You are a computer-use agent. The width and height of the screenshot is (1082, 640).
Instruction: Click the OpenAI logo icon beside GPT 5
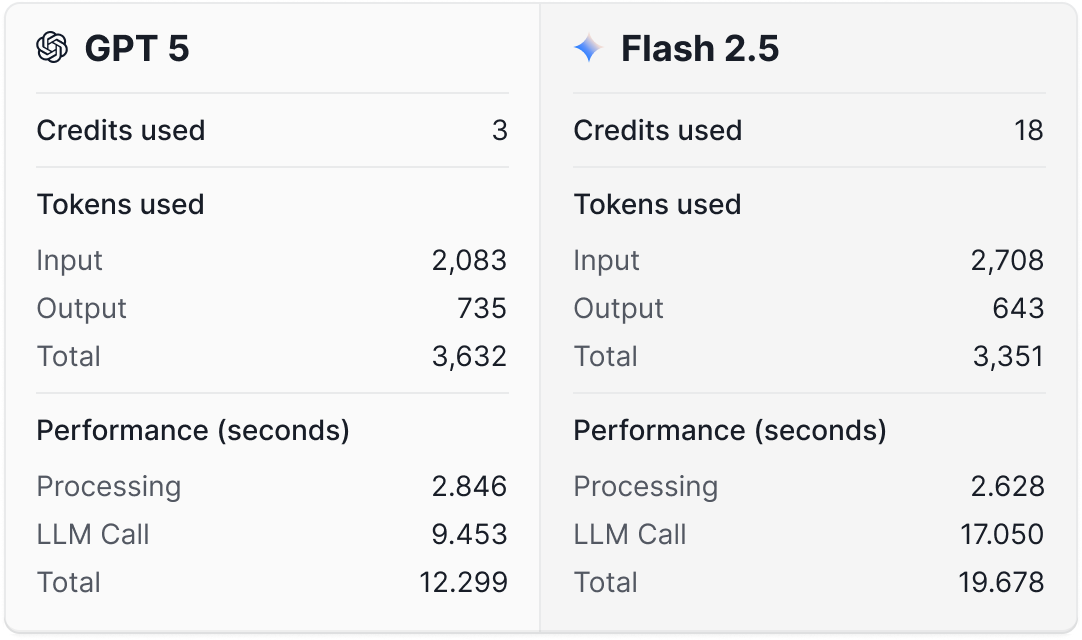coord(52,47)
